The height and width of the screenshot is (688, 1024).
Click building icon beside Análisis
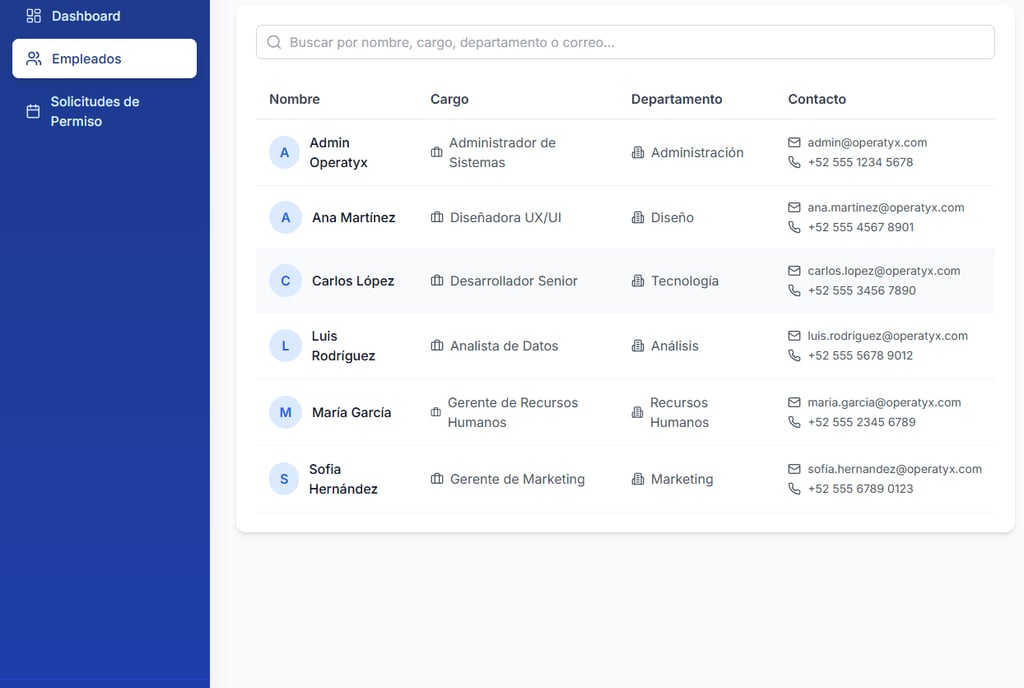click(638, 346)
